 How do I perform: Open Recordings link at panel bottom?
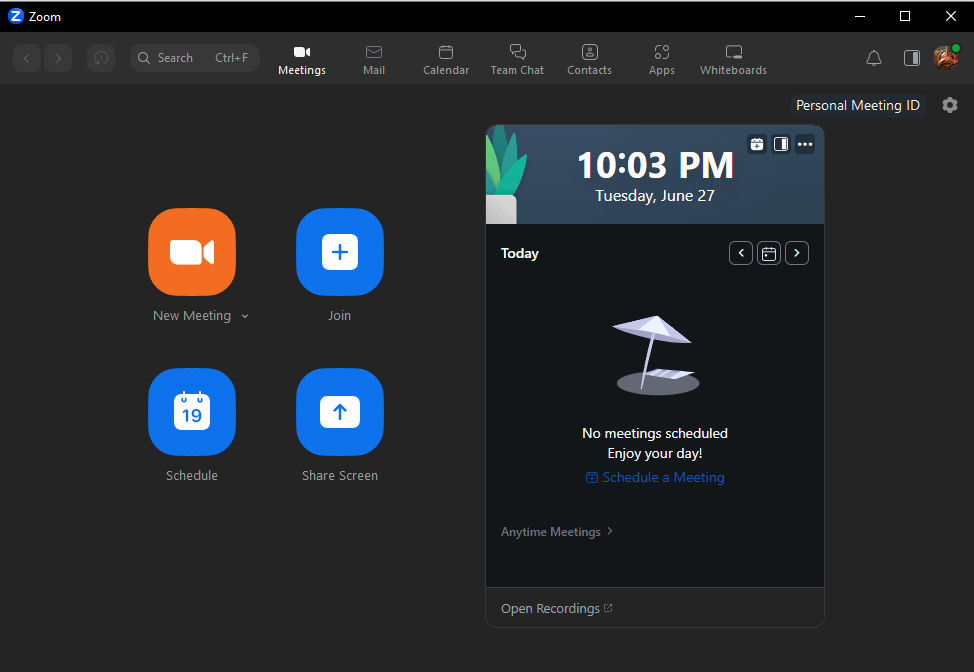(x=556, y=608)
